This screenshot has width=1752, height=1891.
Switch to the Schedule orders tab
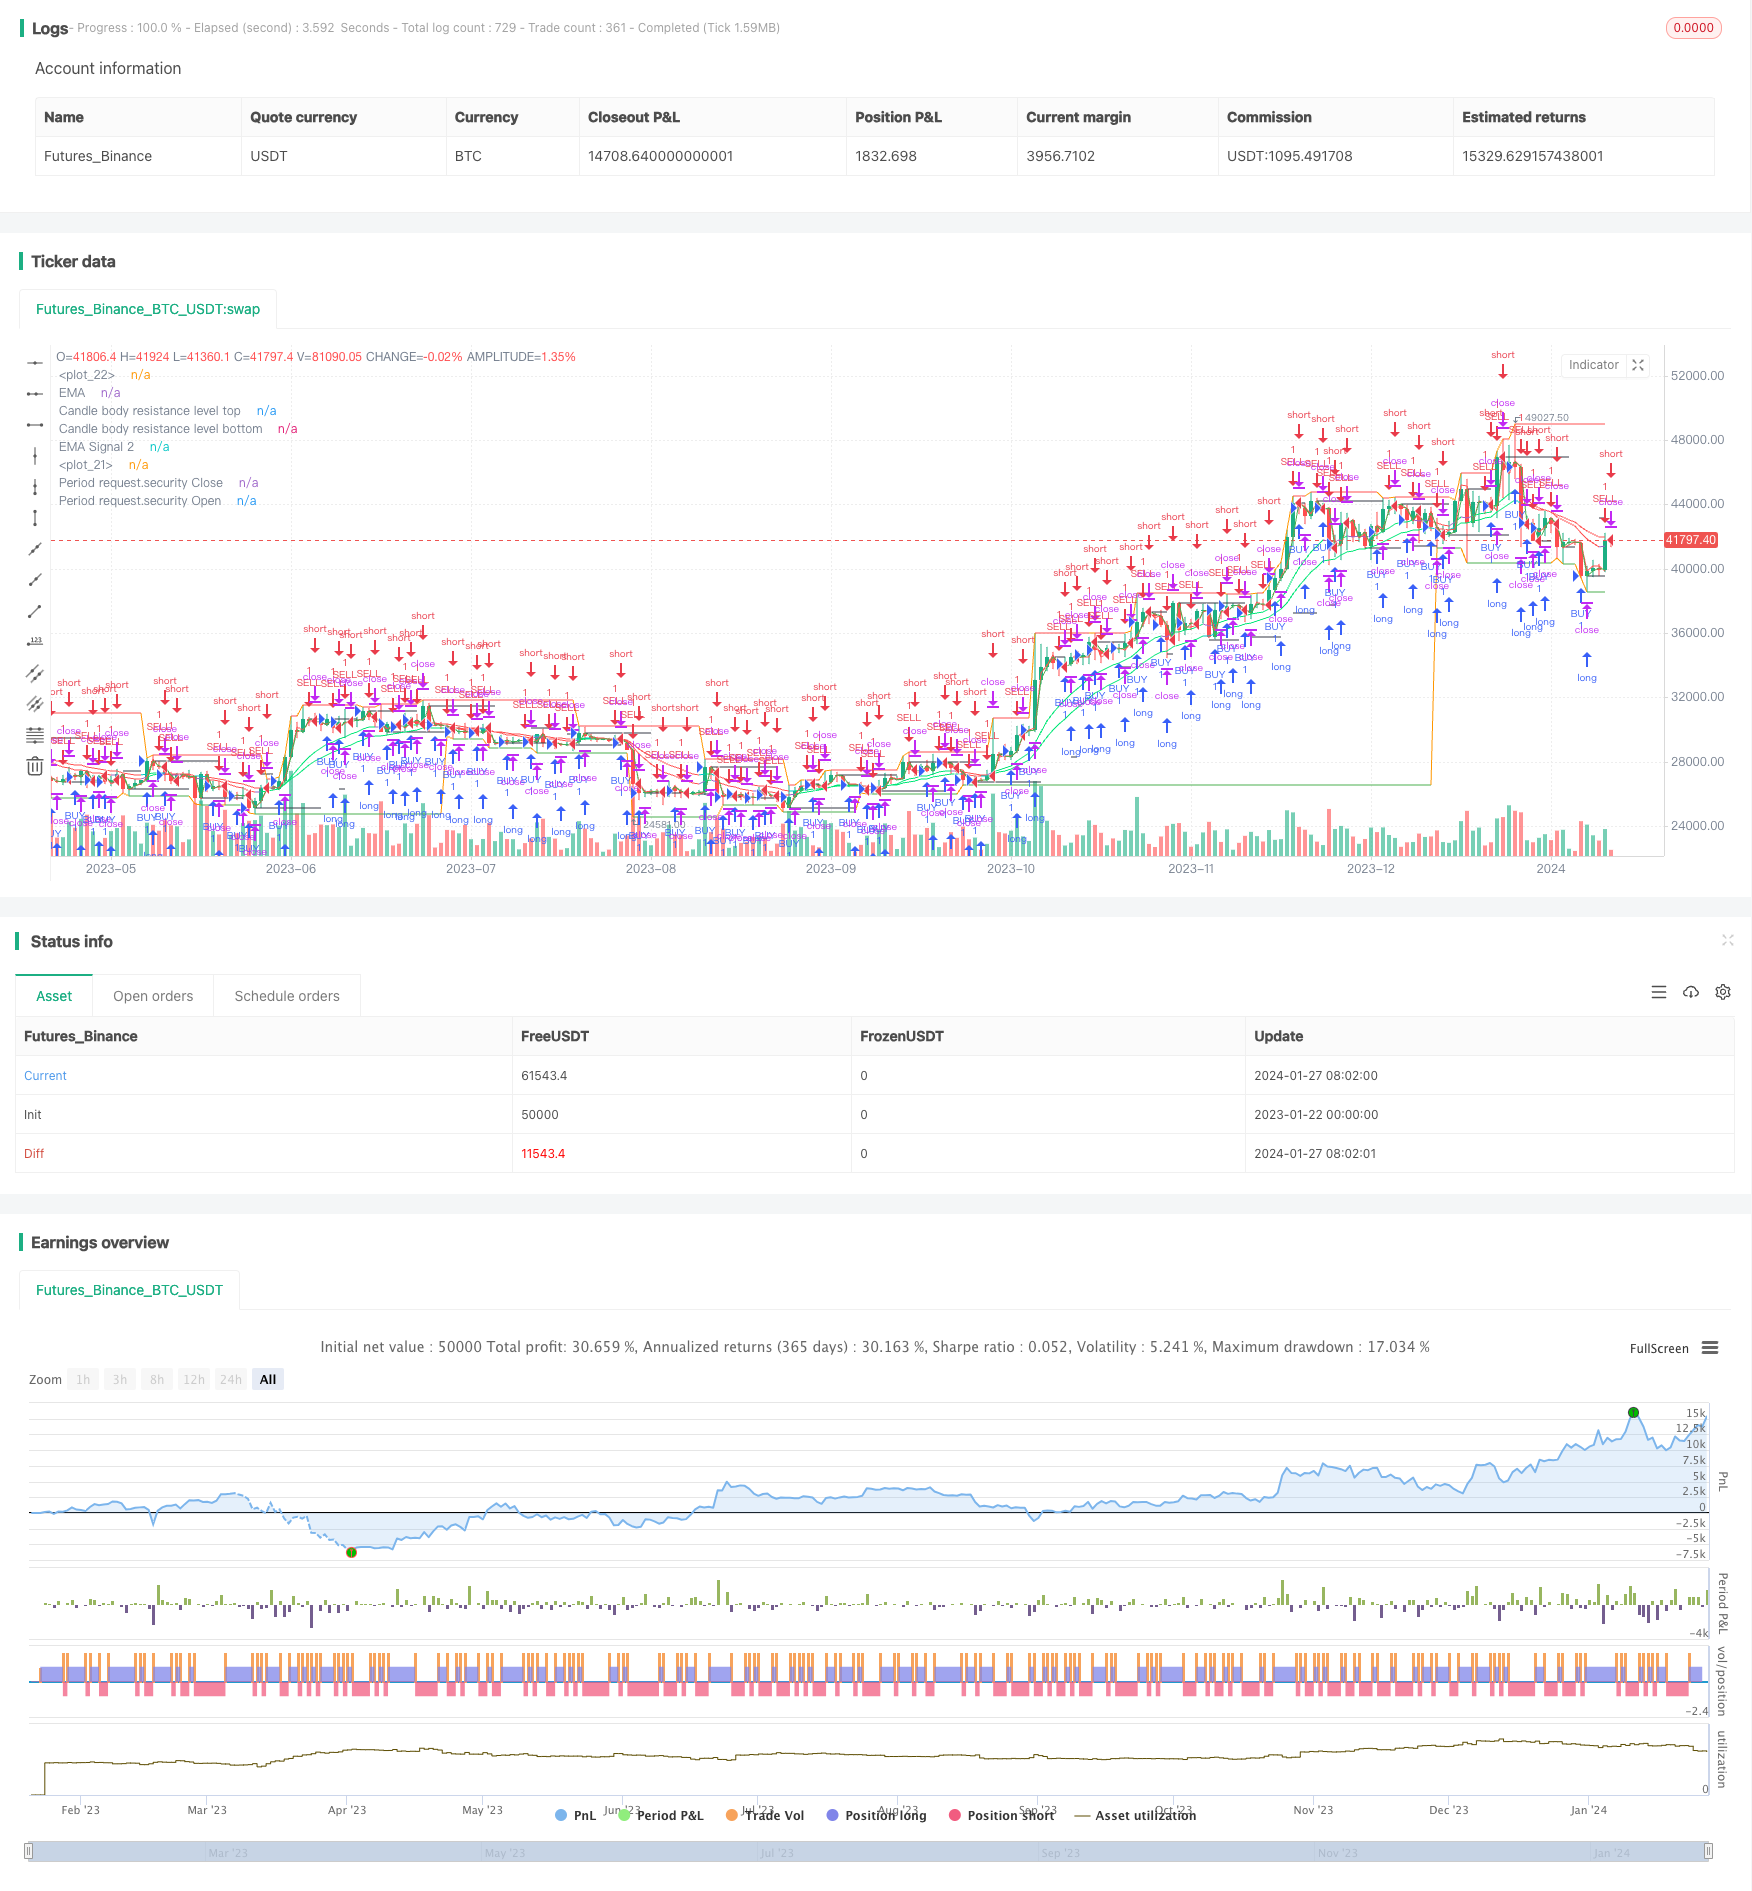[x=287, y=996]
